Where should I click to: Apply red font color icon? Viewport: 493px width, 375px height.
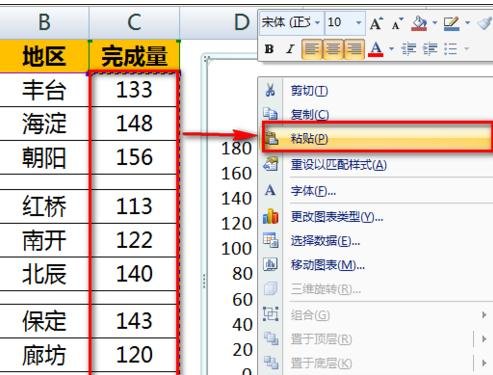(x=376, y=49)
